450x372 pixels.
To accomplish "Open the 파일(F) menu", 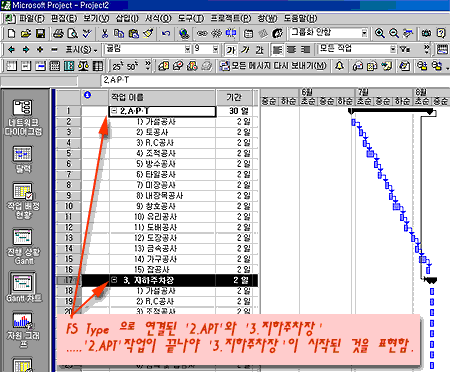I will click(32, 18).
